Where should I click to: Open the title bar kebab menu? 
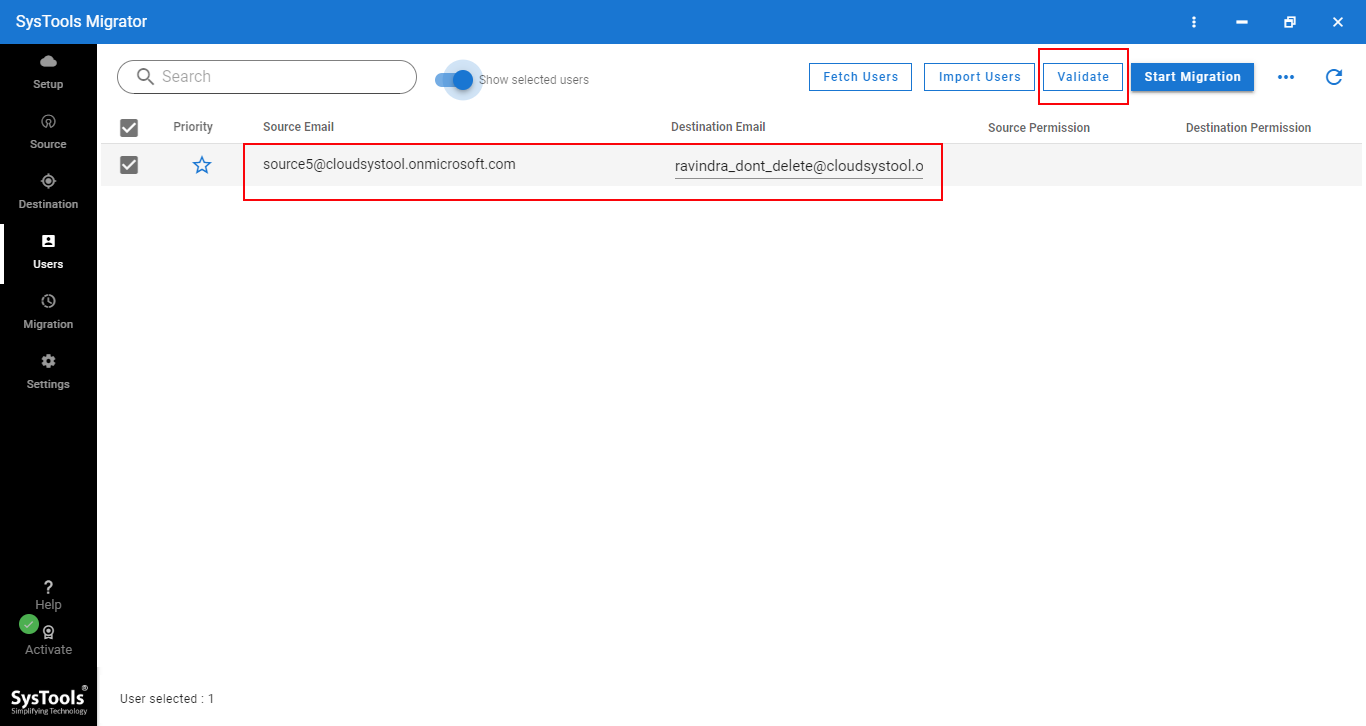point(1194,22)
